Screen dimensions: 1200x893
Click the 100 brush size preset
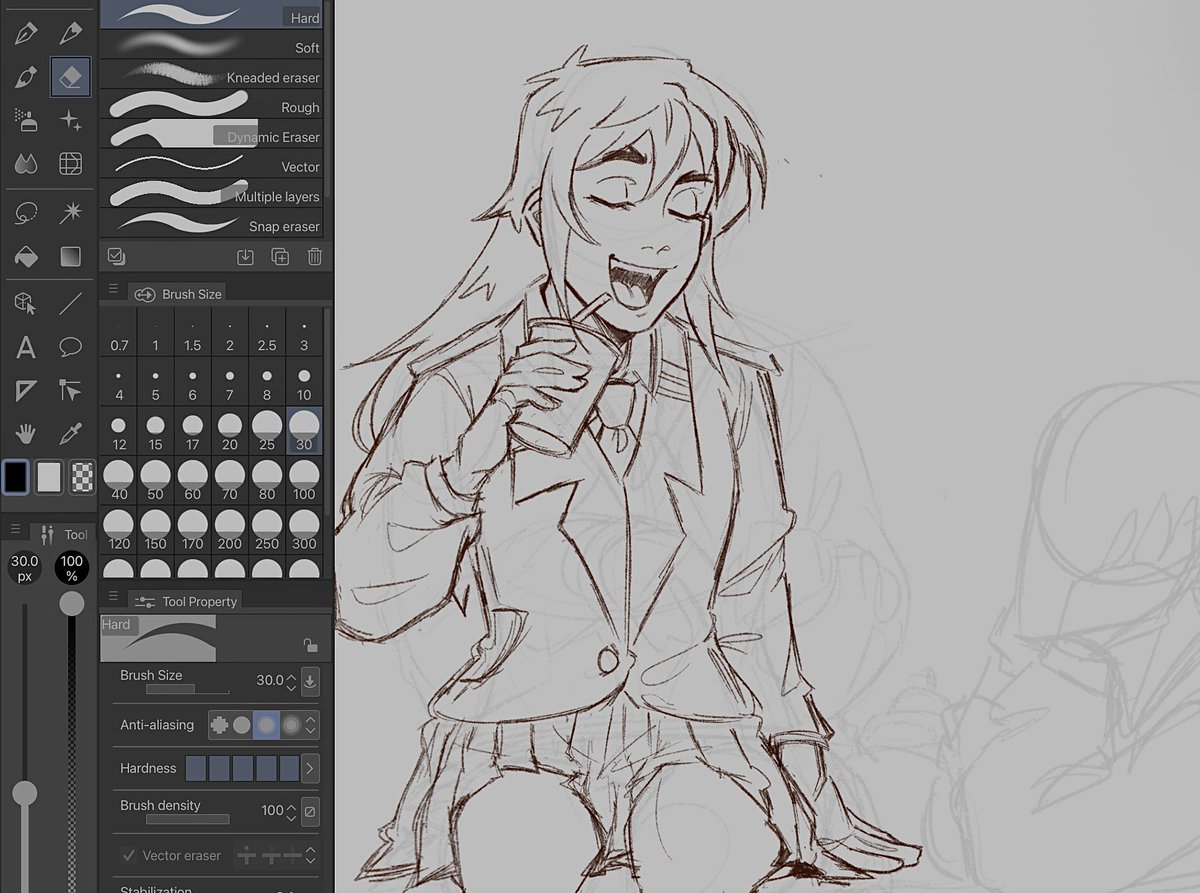(305, 480)
